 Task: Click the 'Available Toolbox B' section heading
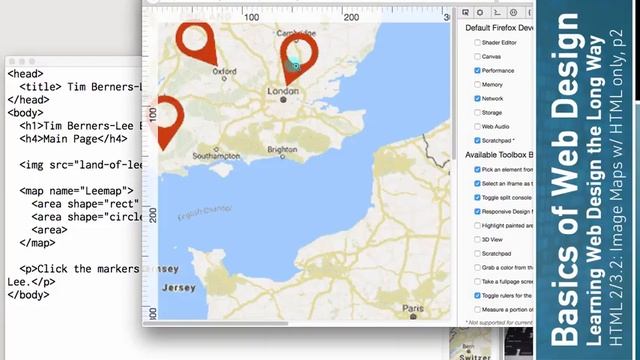(x=499, y=155)
